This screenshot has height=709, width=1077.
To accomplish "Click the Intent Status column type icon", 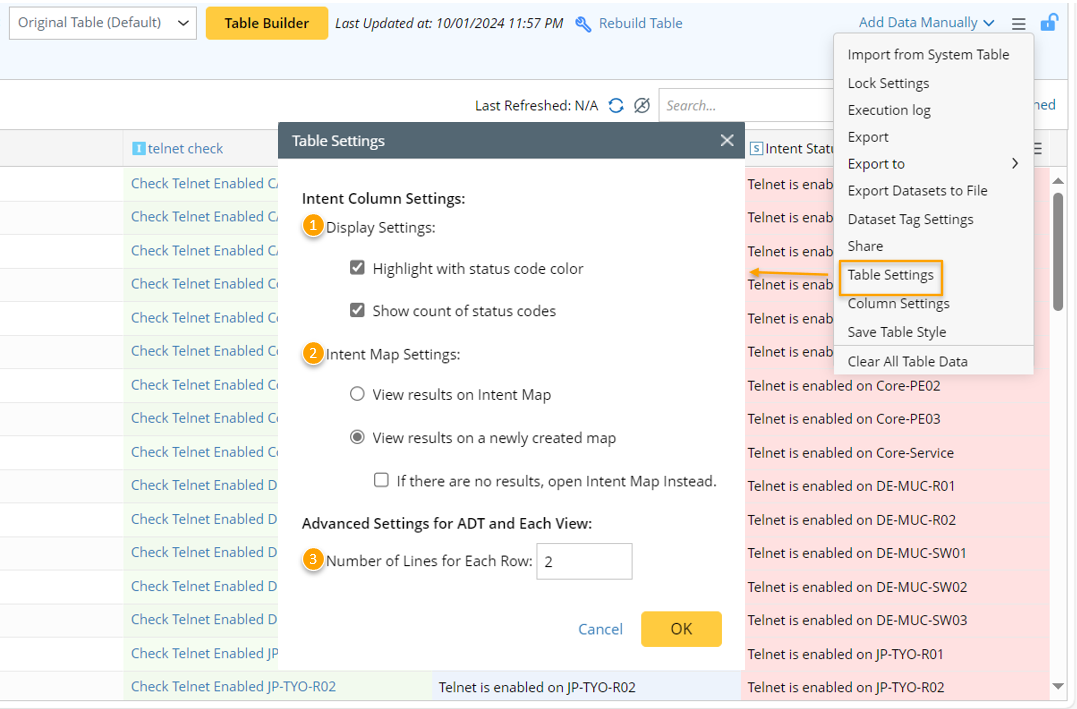I will (756, 149).
